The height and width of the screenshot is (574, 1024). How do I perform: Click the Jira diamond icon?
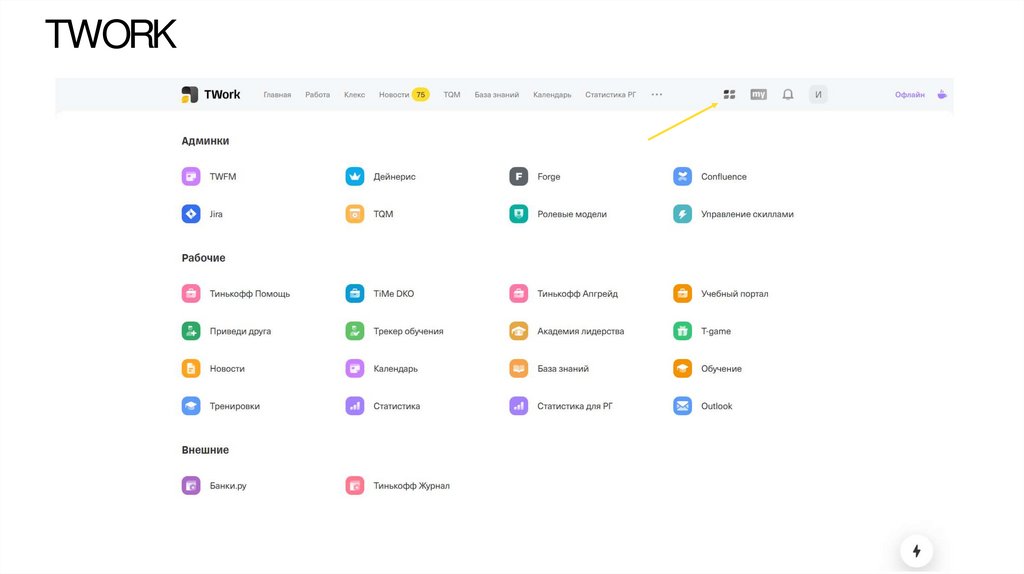[x=191, y=214]
